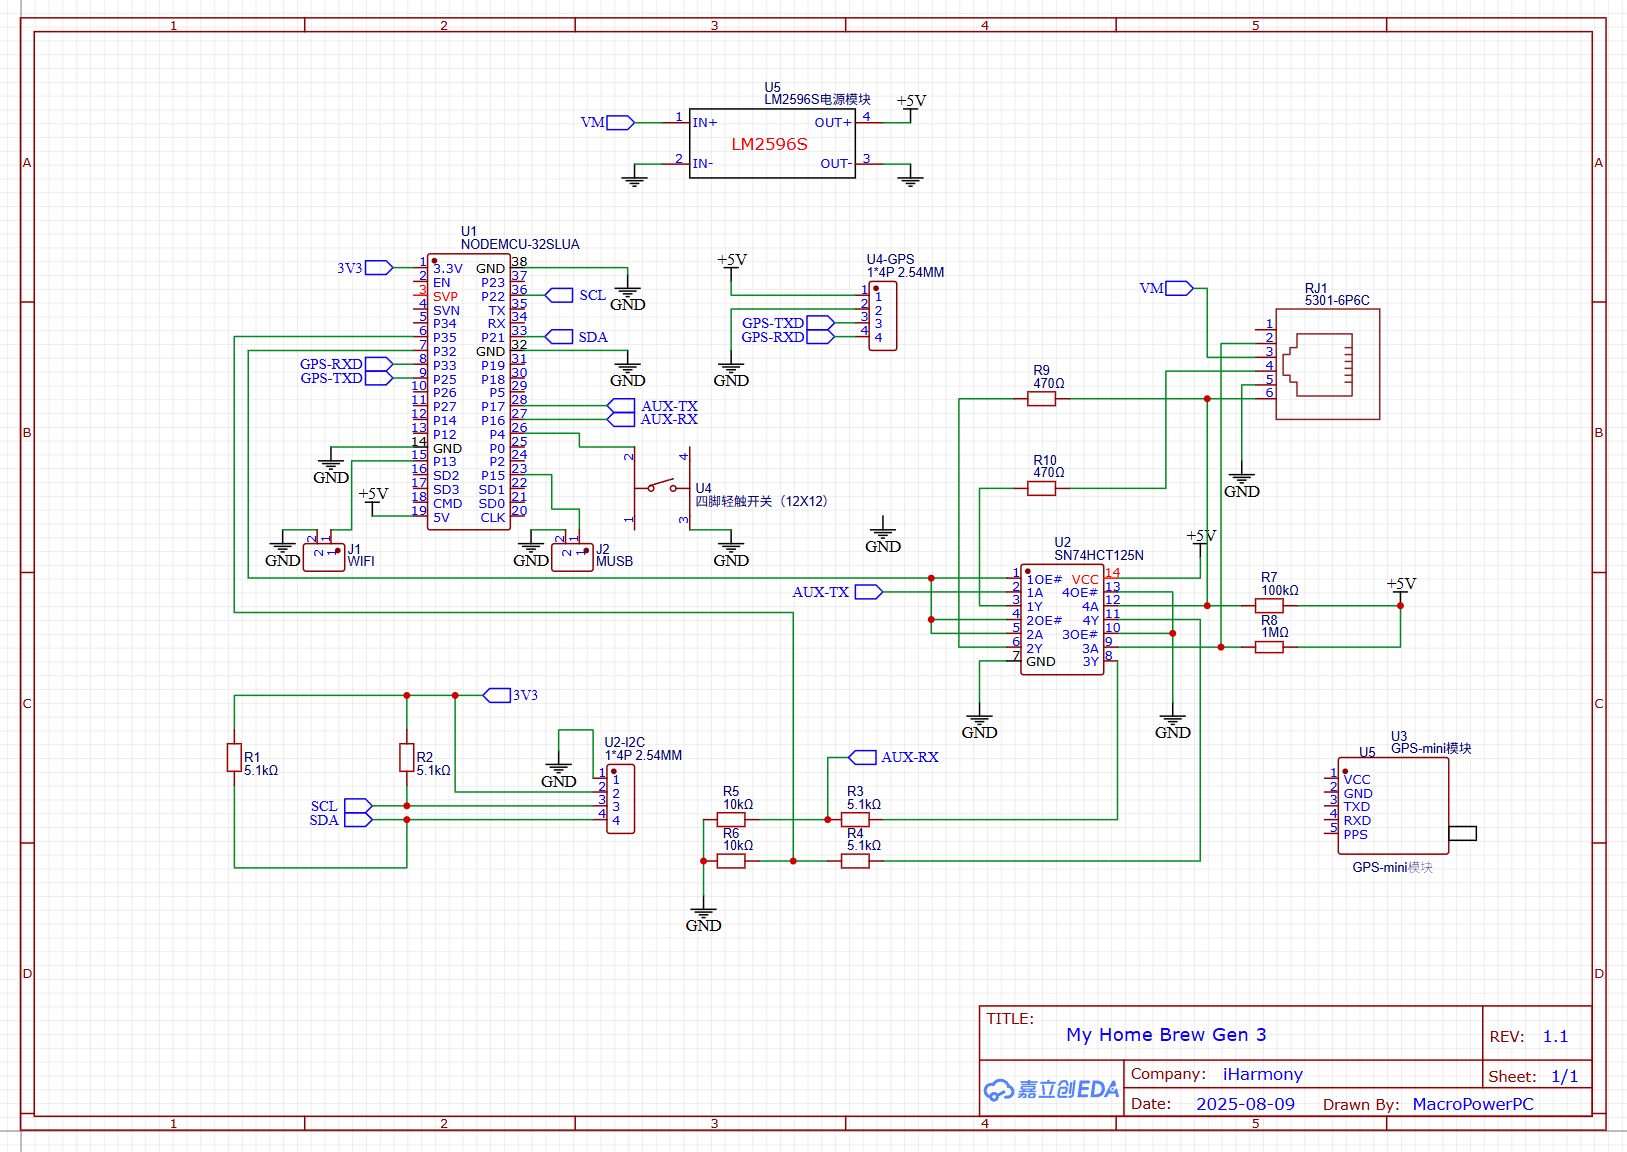
Task: Click the NODEMCU-32SLUA component U1
Action: (x=469, y=391)
